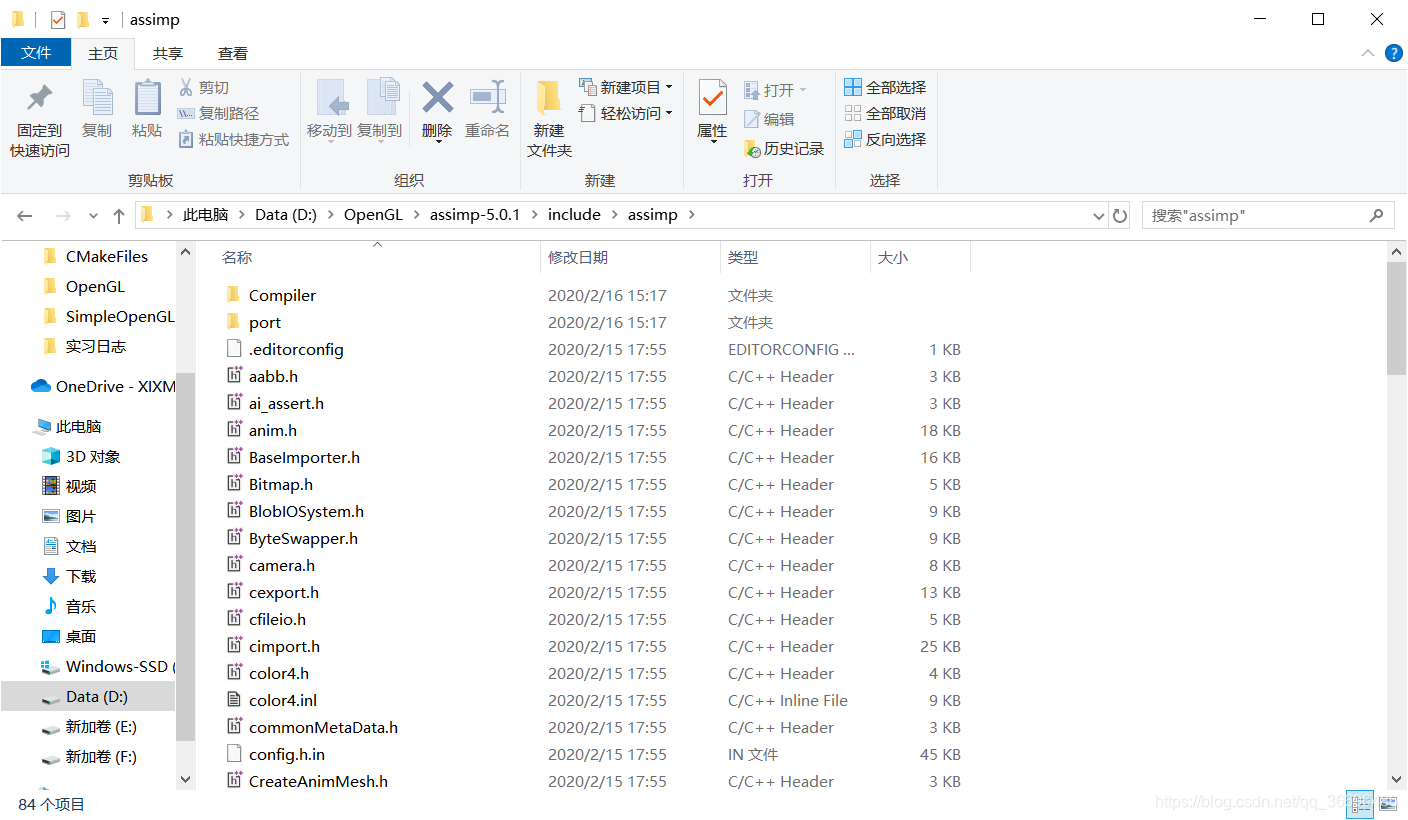The width and height of the screenshot is (1408, 820).
Task: Click Select none (全部取消)
Action: [885, 113]
